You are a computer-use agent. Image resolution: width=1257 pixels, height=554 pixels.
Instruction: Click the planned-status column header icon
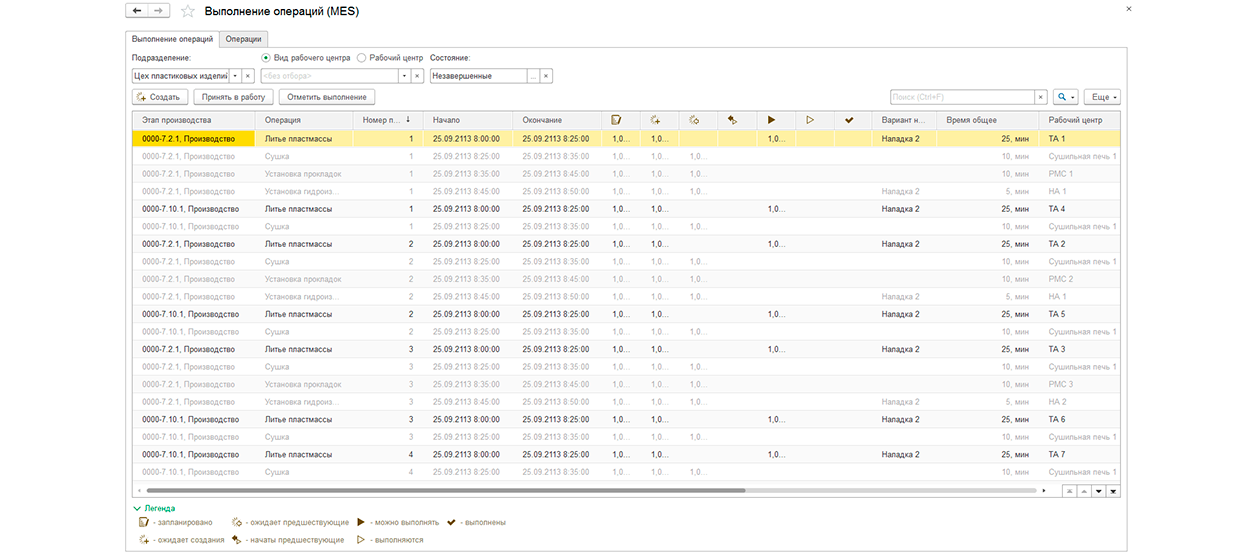617,120
